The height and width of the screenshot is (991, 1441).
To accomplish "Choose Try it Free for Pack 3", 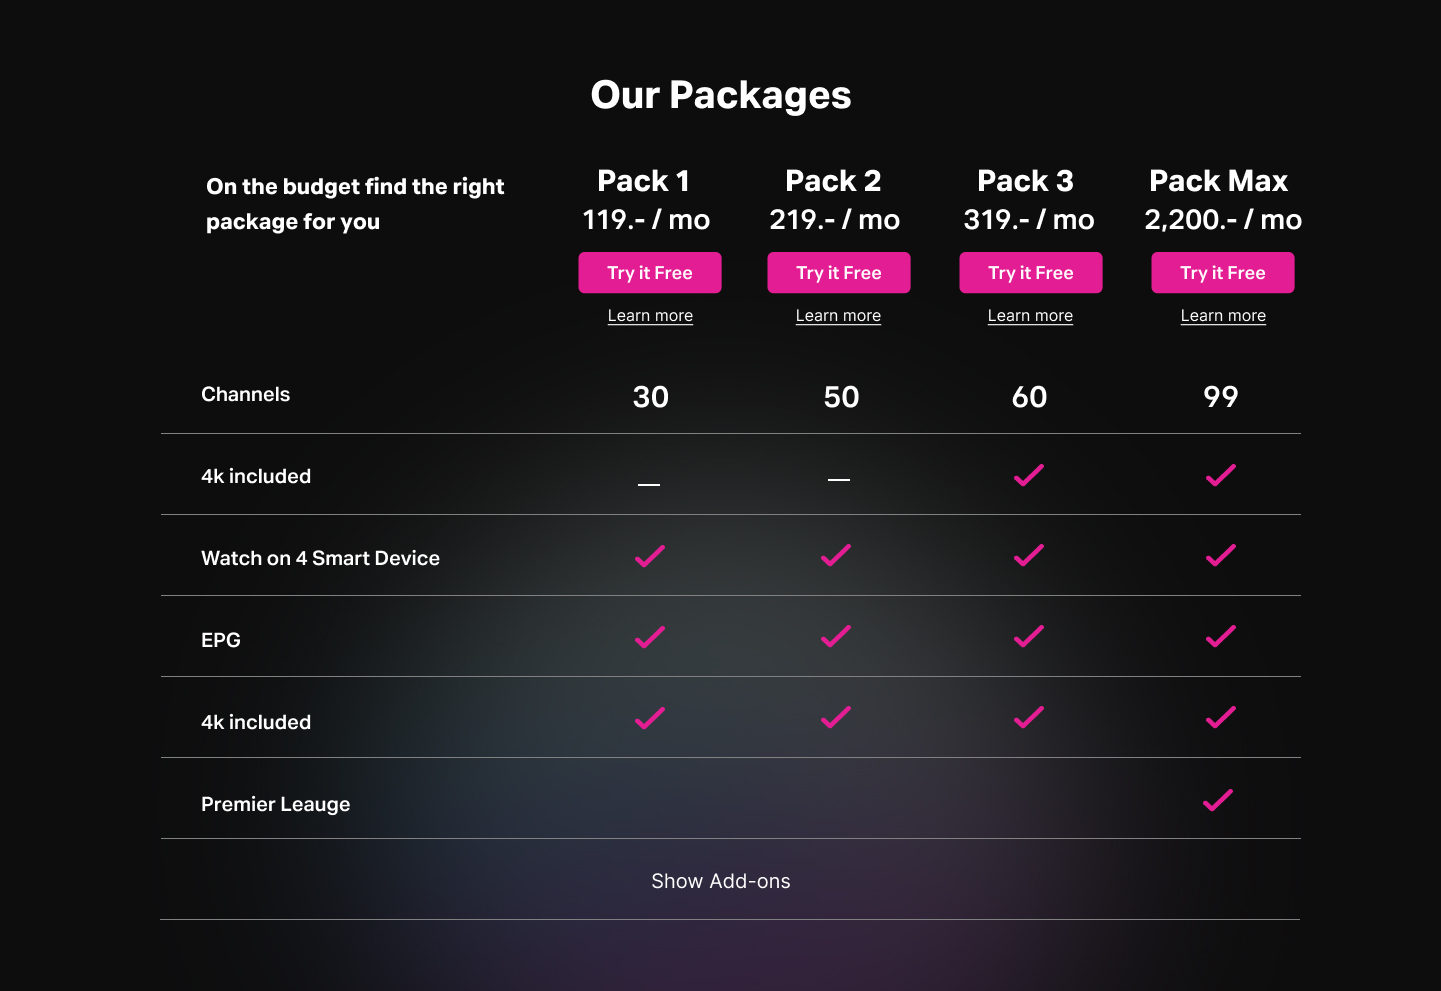I will point(1031,273).
